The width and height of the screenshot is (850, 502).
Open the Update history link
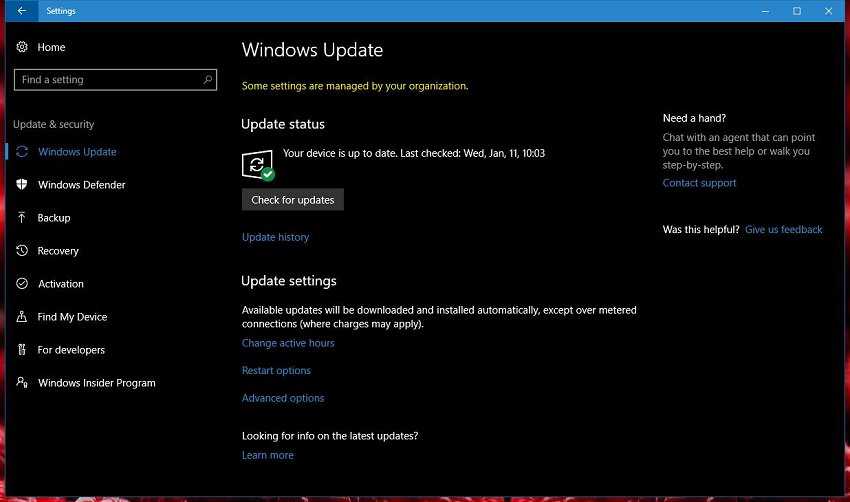[x=275, y=237]
